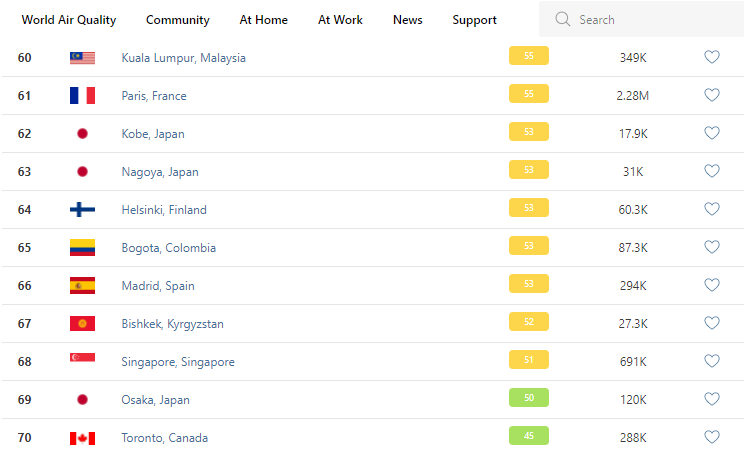
Task: Click the France flag icon
Action: point(82,96)
